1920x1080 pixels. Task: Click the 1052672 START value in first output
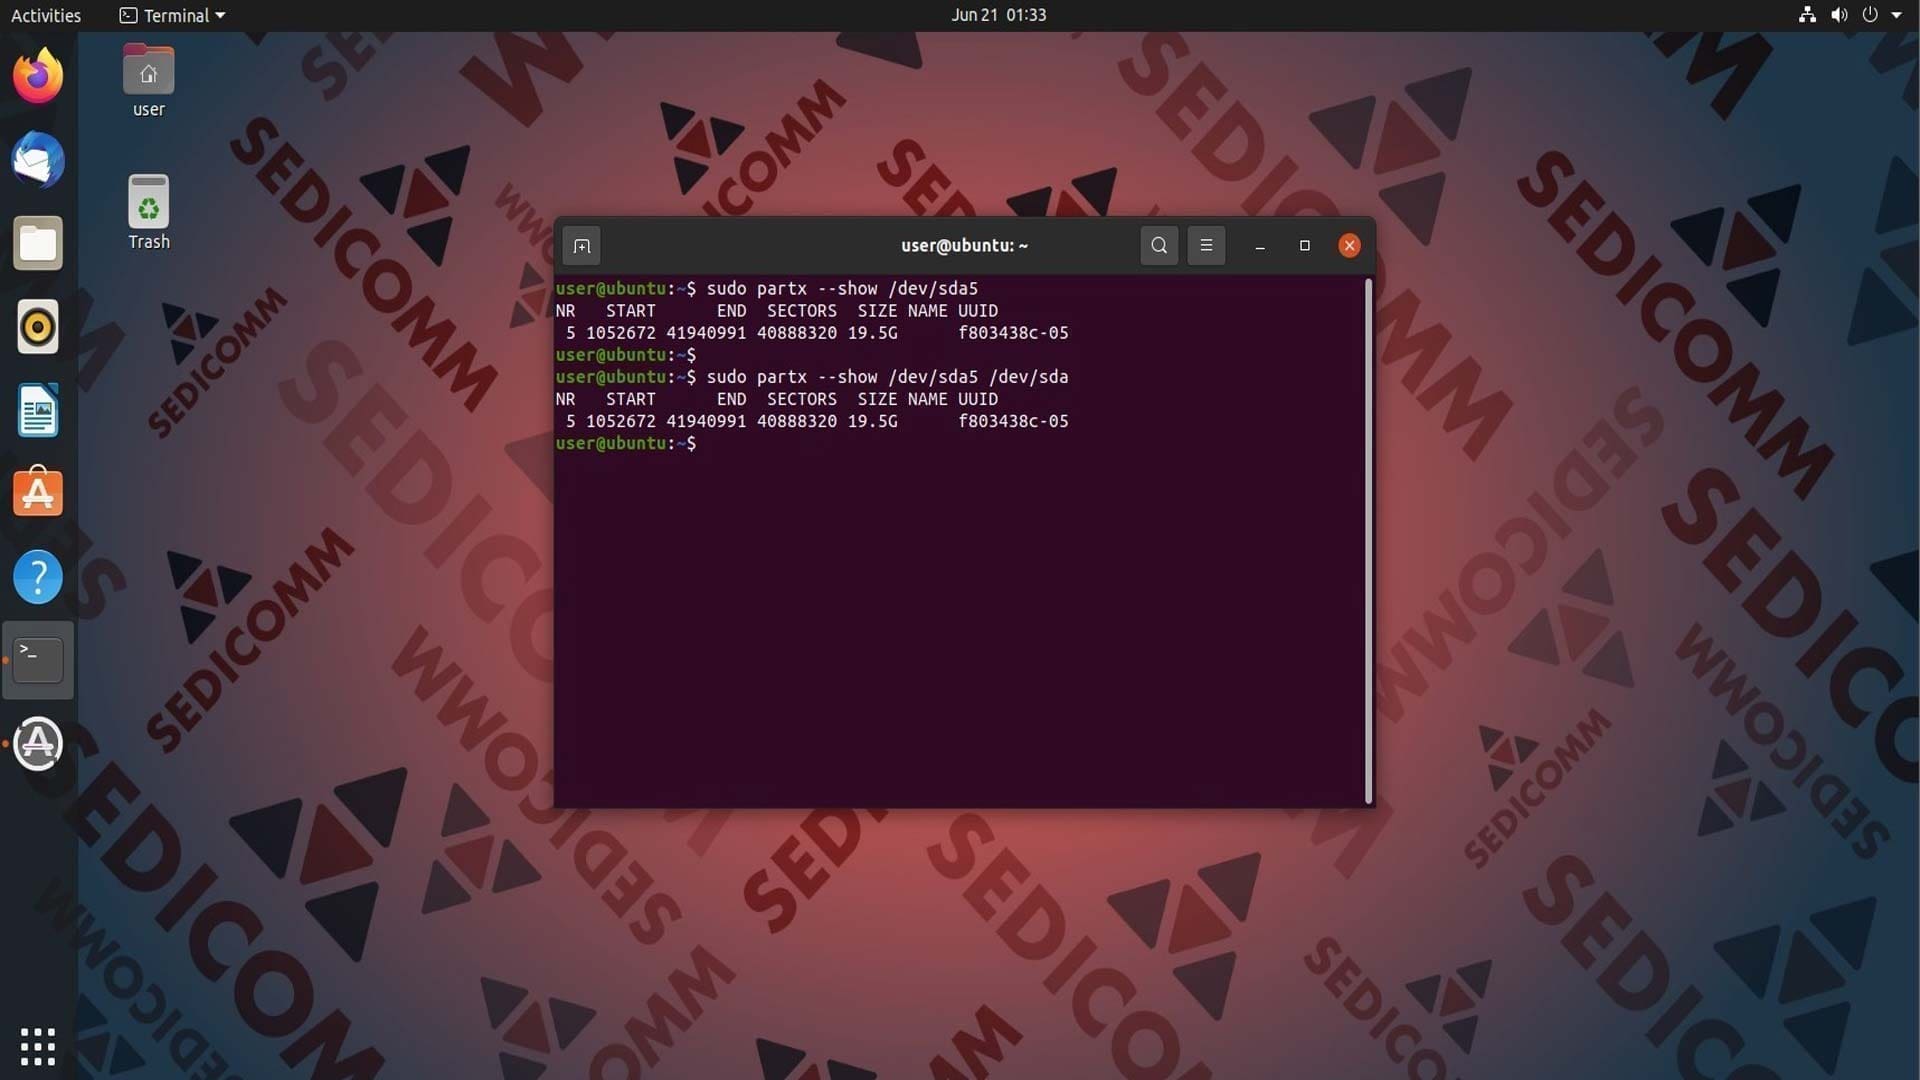pos(621,333)
